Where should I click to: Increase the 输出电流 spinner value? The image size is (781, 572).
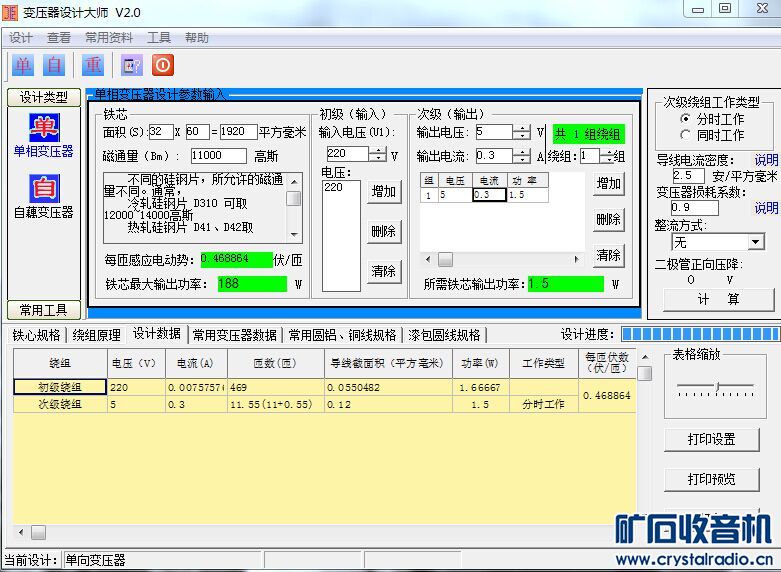point(521,152)
